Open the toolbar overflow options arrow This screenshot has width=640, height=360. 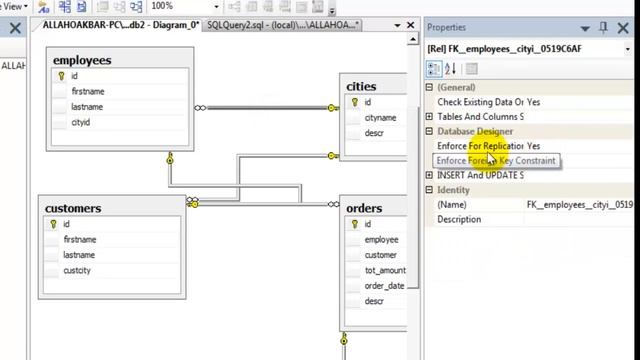point(332,10)
